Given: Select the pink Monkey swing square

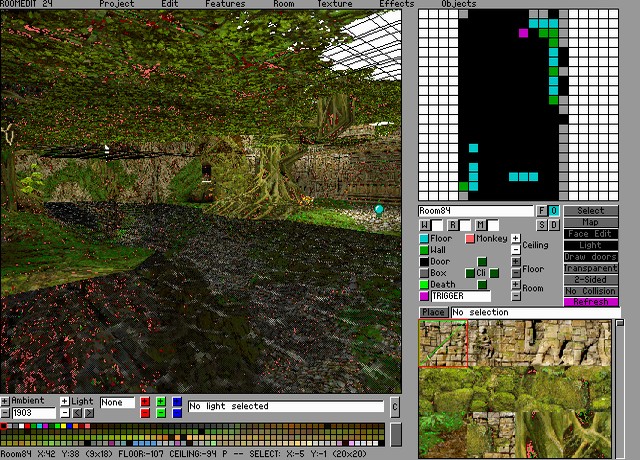Looking at the screenshot, I should (469, 239).
